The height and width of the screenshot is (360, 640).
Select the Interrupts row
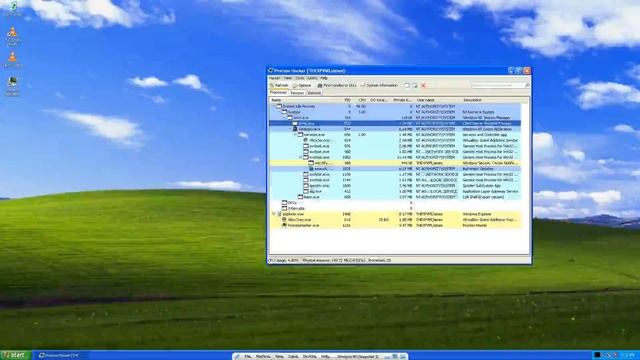(x=395, y=208)
